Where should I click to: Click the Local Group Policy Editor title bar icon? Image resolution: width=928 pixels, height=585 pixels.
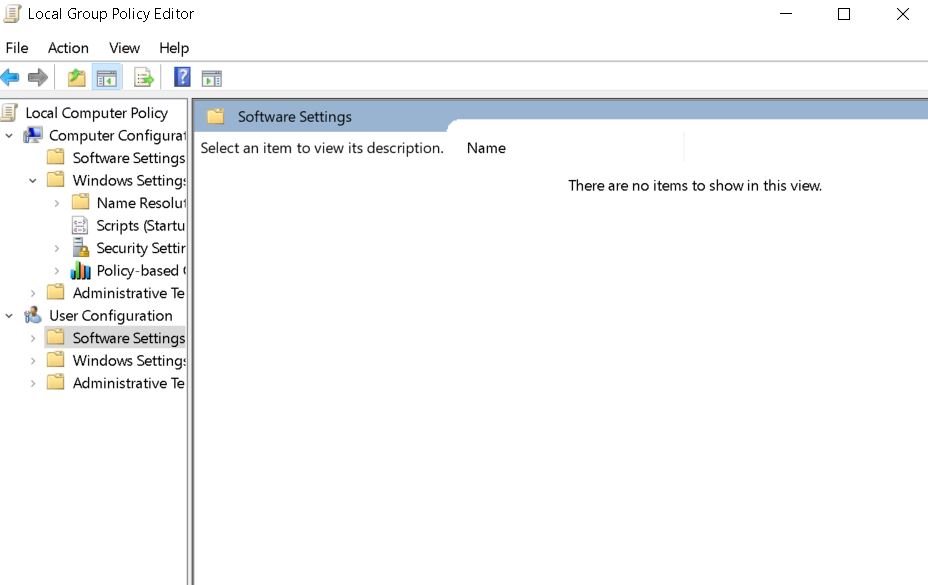tap(12, 14)
